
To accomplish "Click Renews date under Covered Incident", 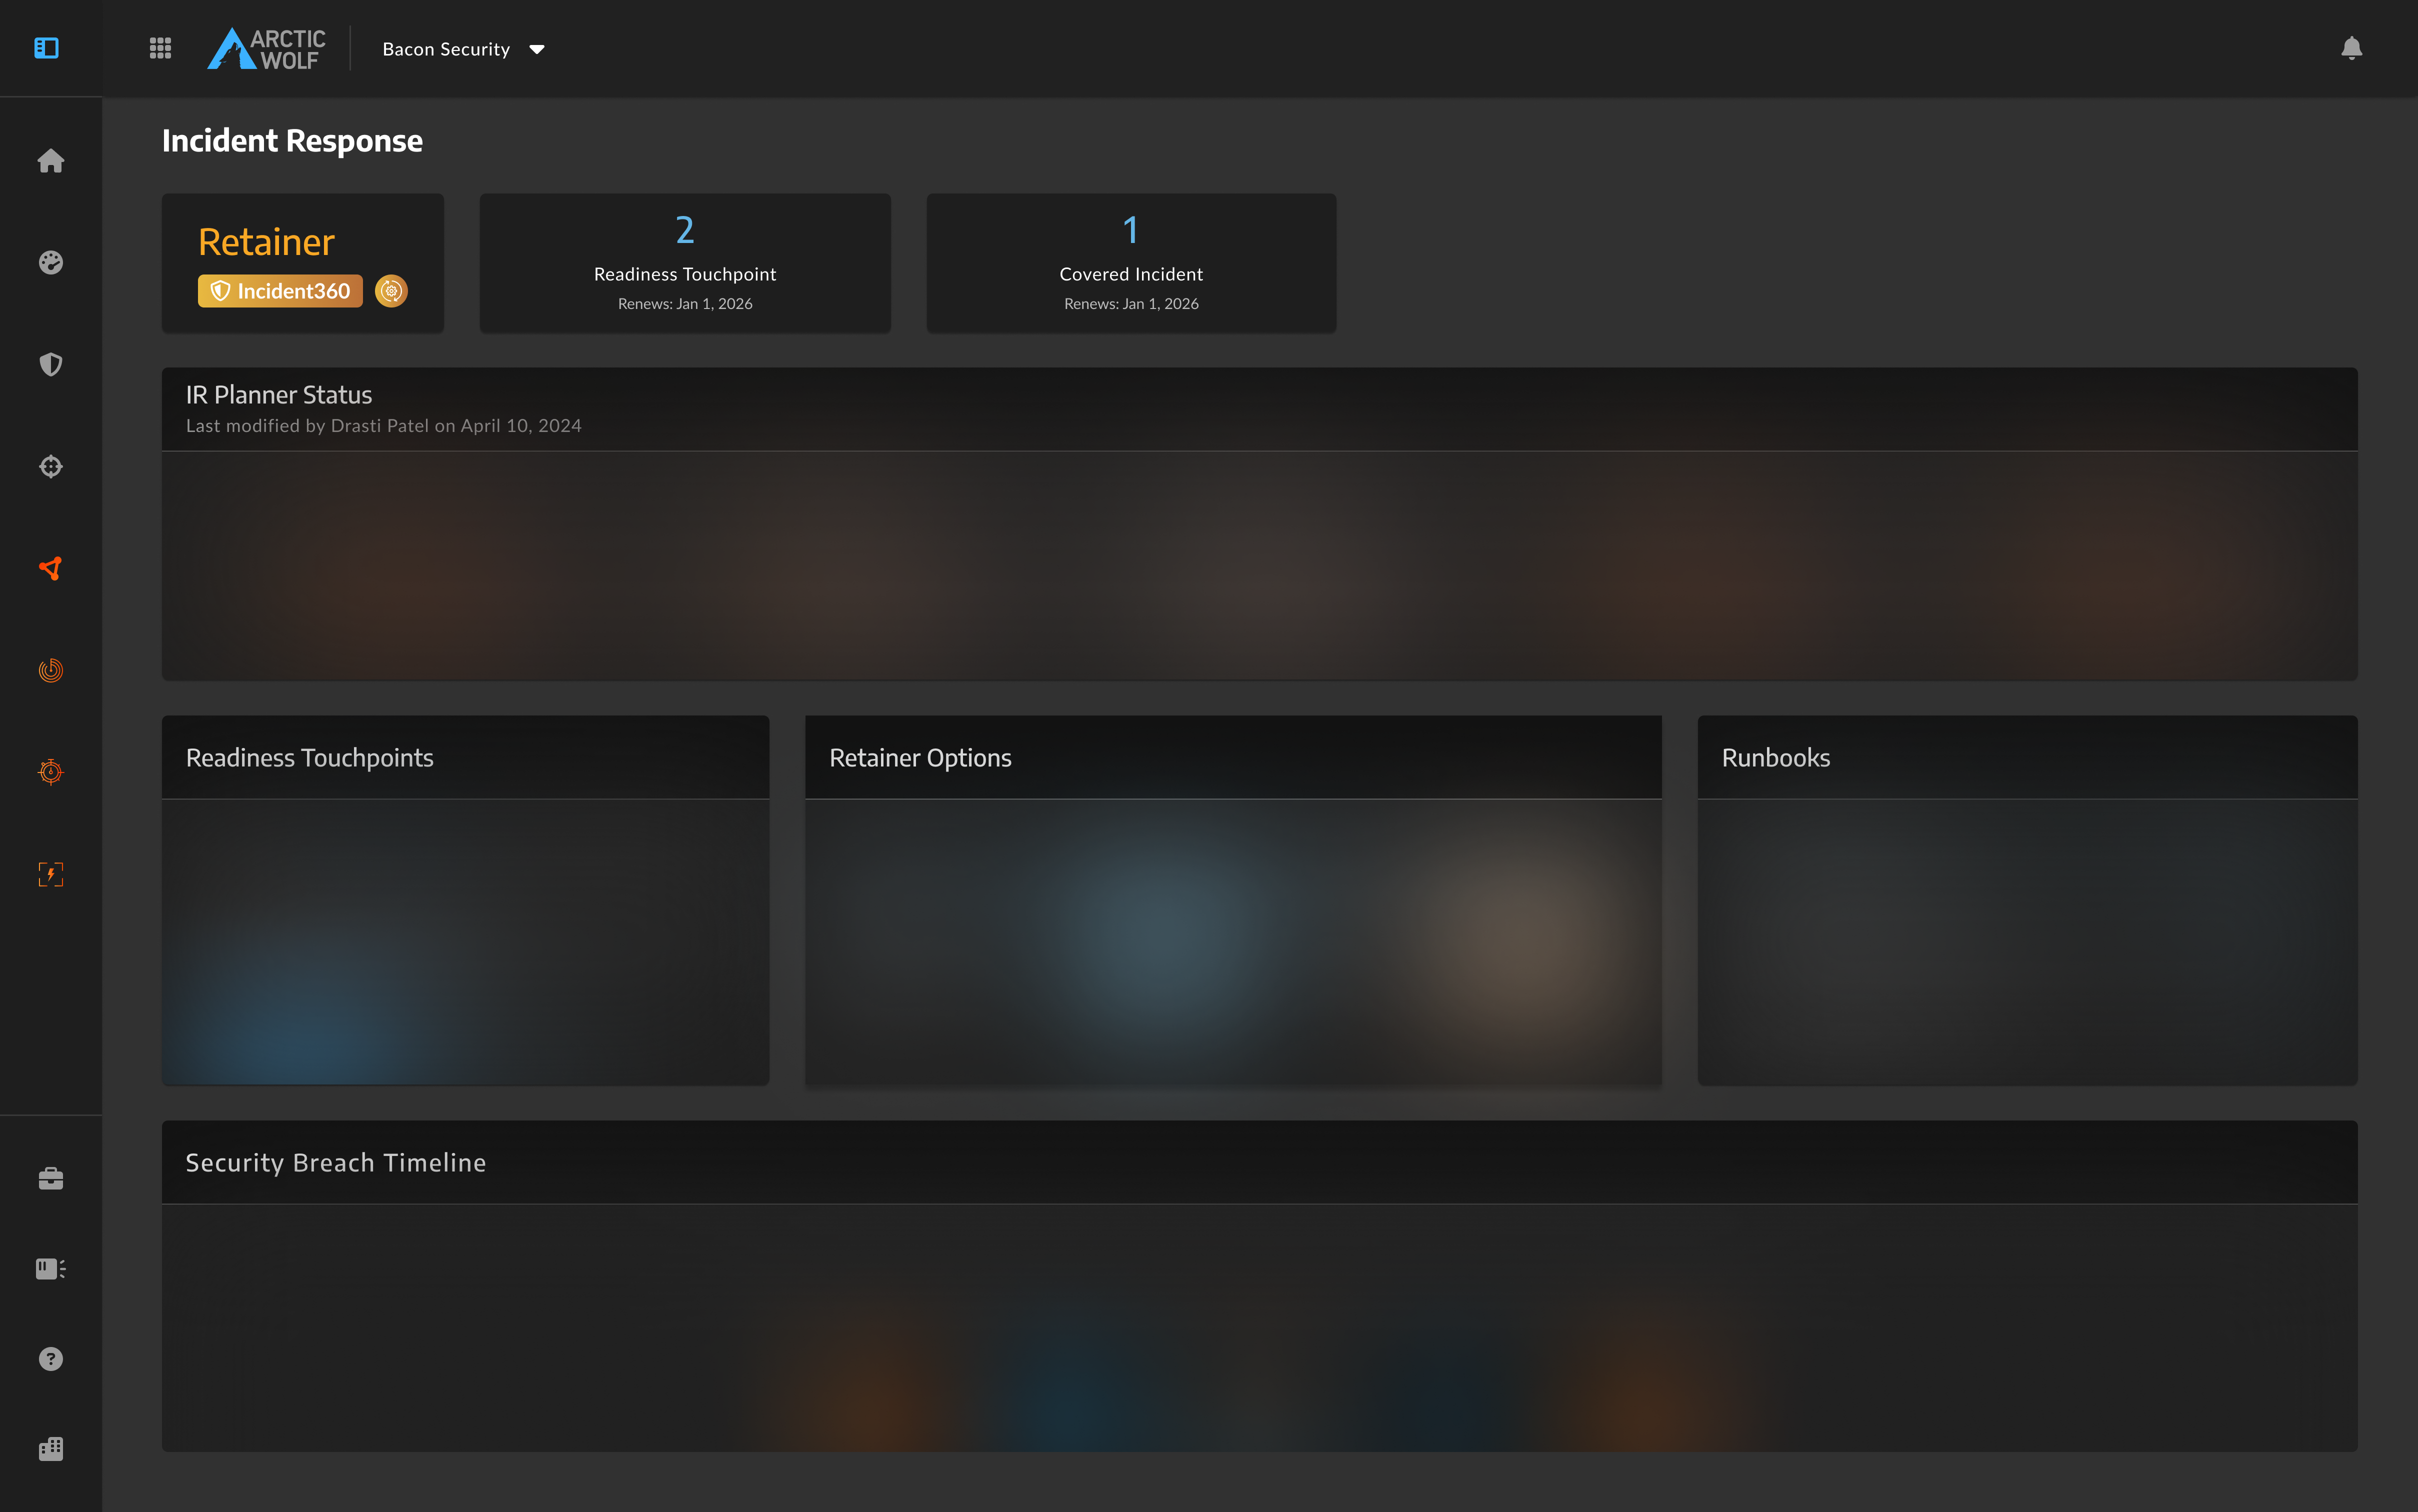I will coord(1131,304).
